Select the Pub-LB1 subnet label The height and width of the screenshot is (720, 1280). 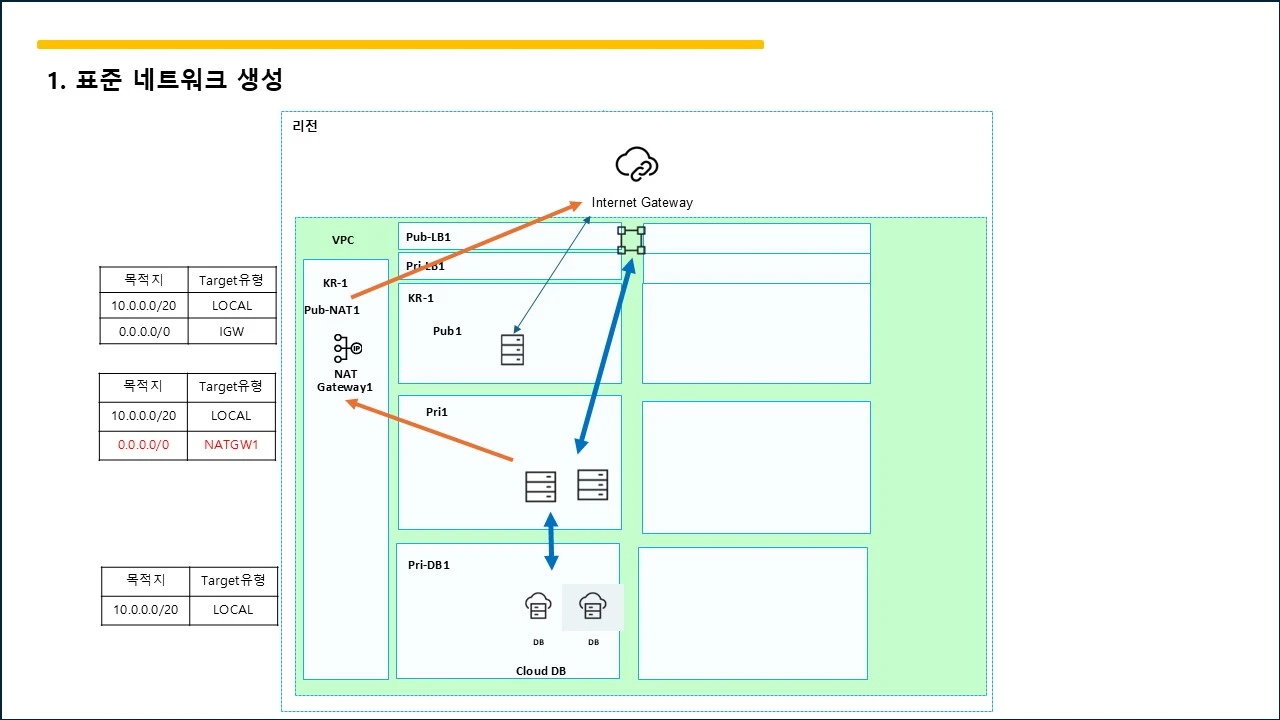pos(428,237)
